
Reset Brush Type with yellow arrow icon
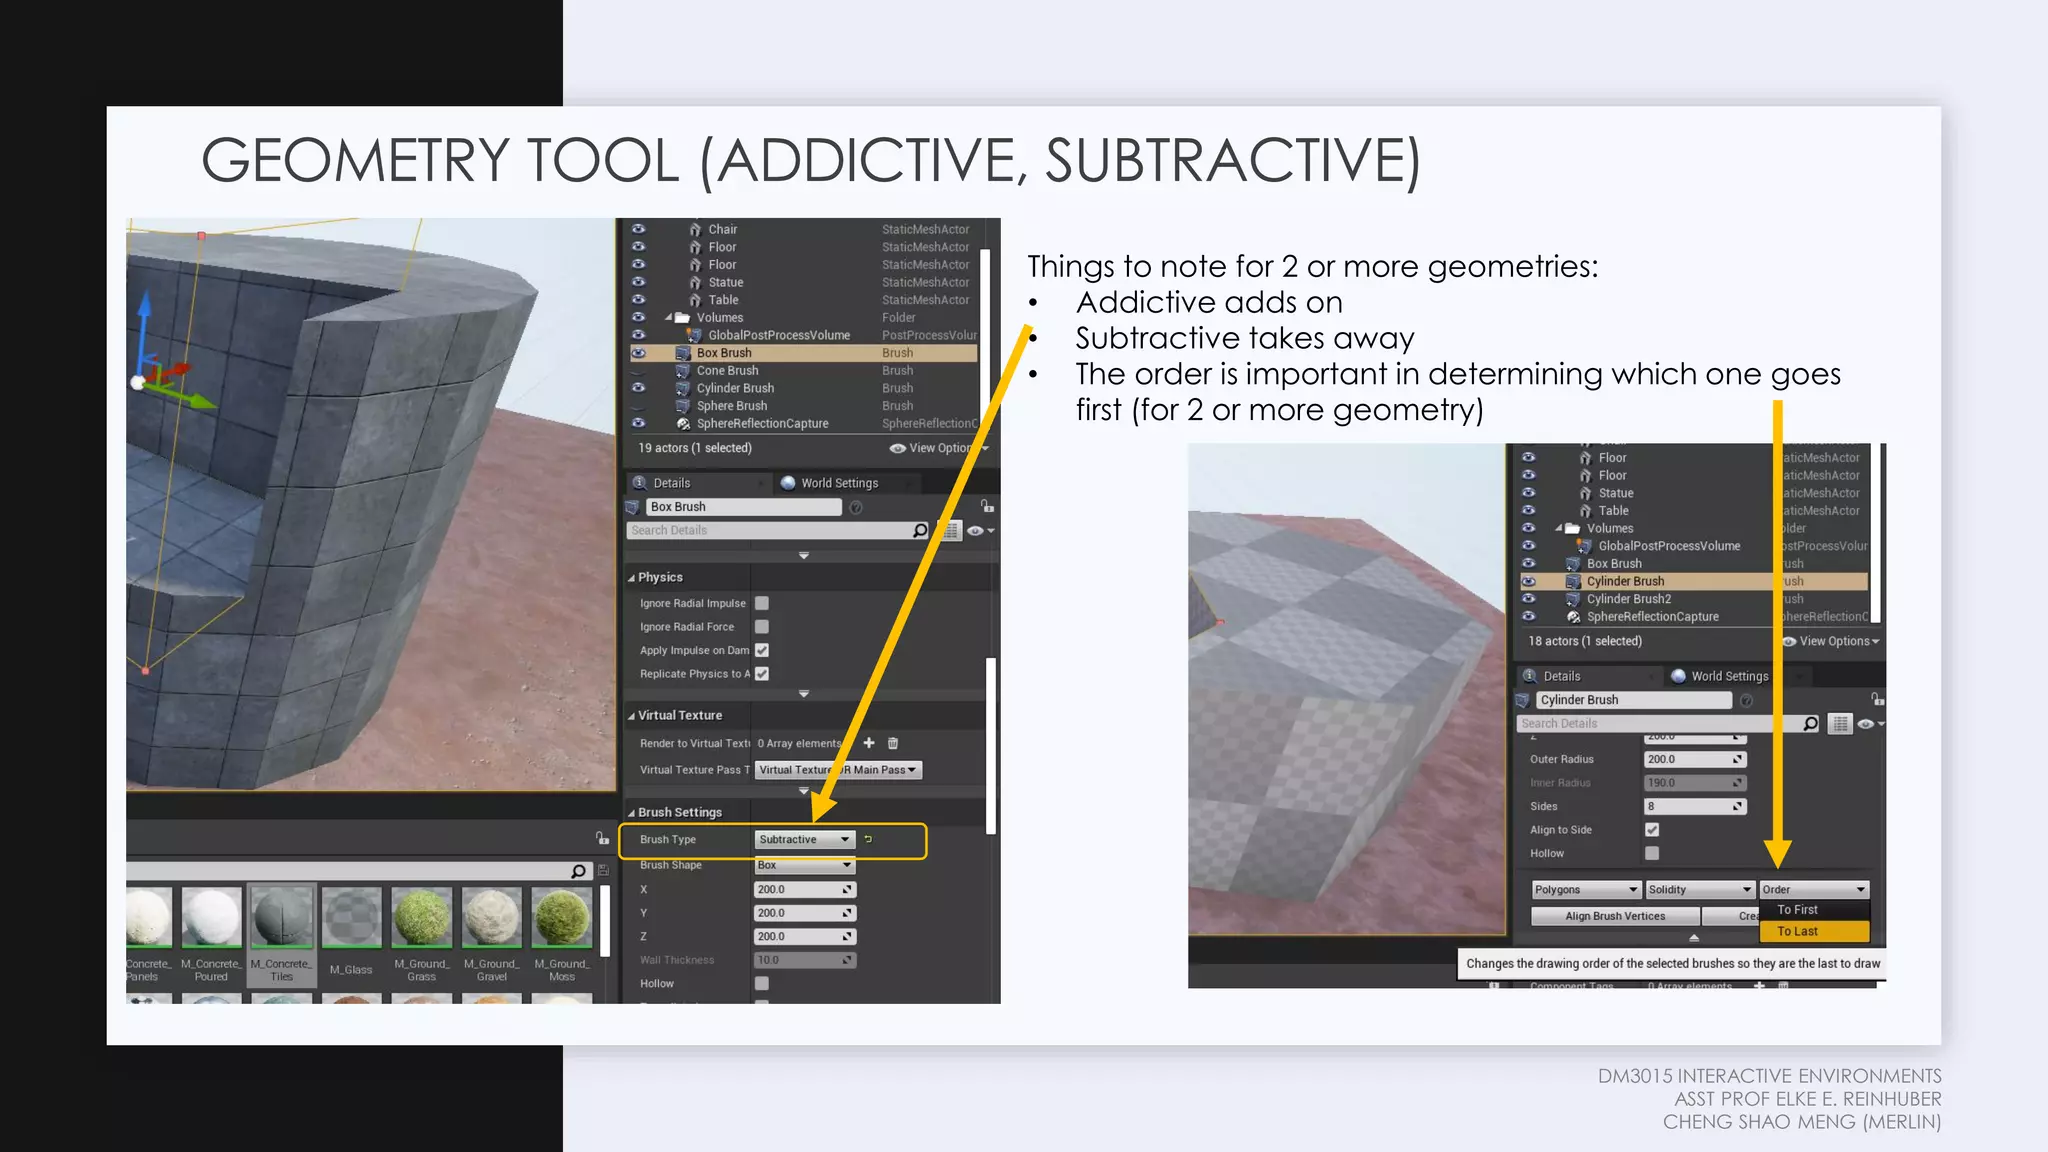coord(868,839)
